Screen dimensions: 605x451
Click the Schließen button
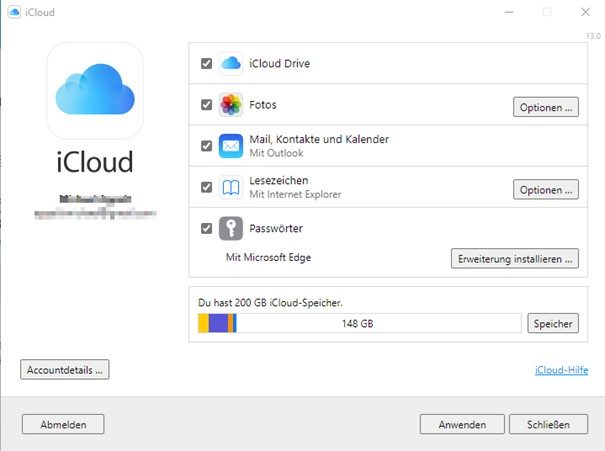[548, 424]
